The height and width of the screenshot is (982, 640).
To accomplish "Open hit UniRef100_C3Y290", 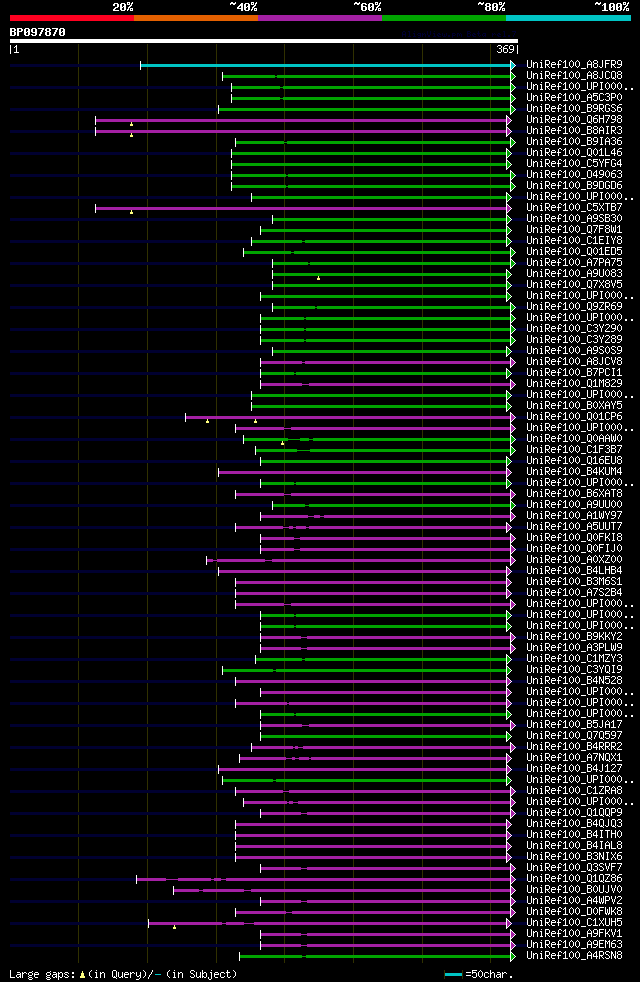I will pyautogui.click(x=574, y=329).
